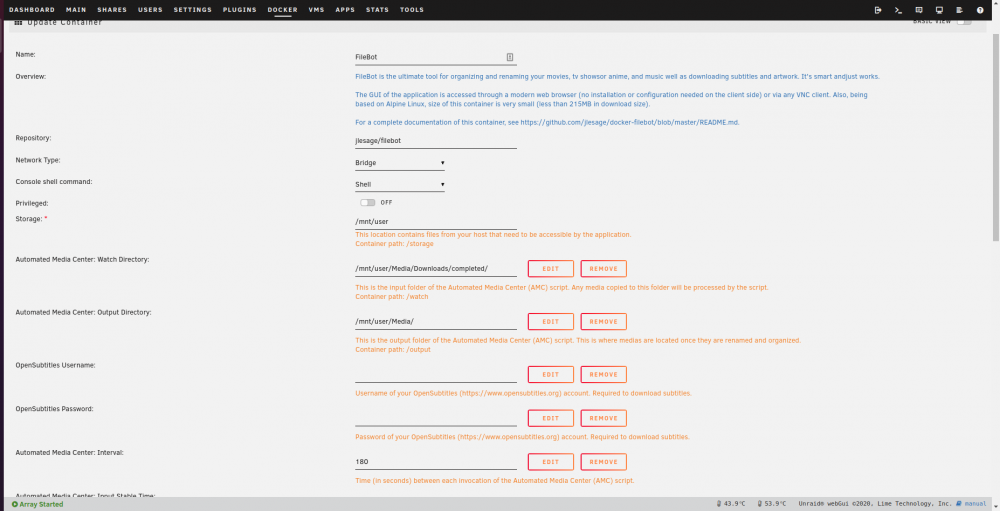This screenshot has width=1000, height=511.
Task: Click the Watch Directory path field
Action: point(436,269)
